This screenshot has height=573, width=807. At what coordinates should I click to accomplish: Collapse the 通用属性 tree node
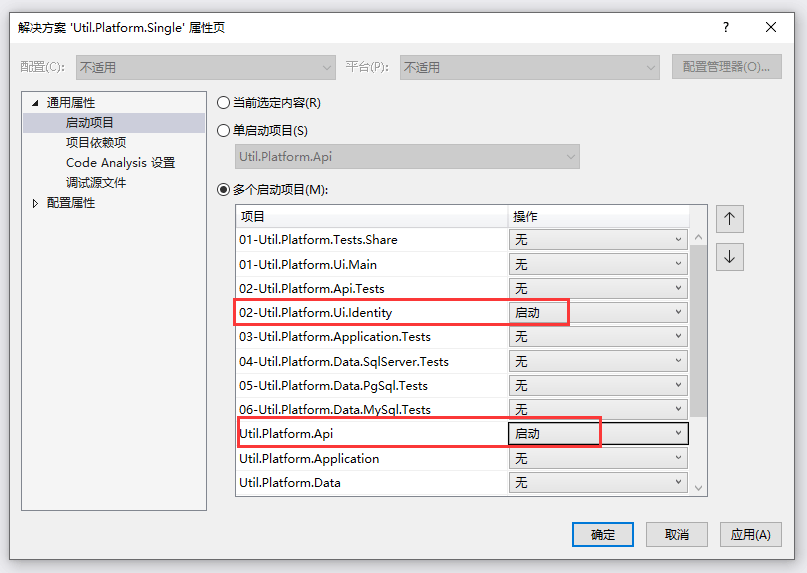pyautogui.click(x=35, y=103)
